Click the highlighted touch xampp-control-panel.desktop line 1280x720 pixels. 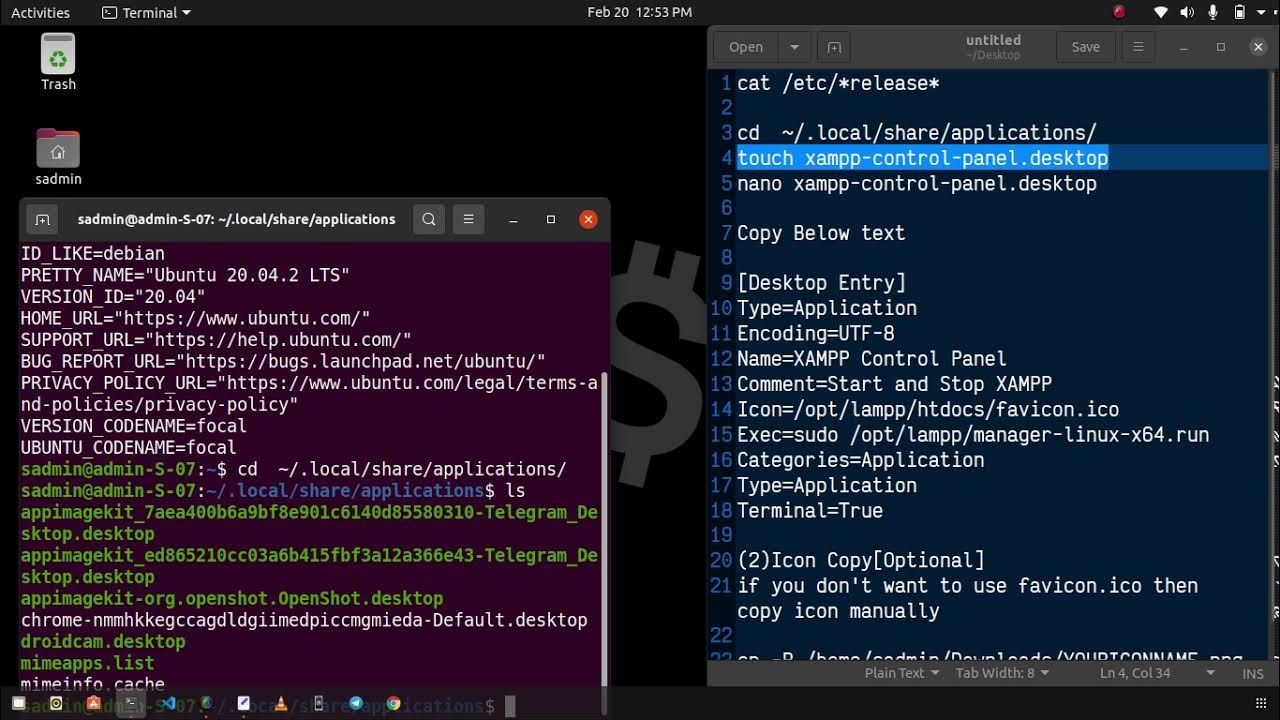[922, 158]
